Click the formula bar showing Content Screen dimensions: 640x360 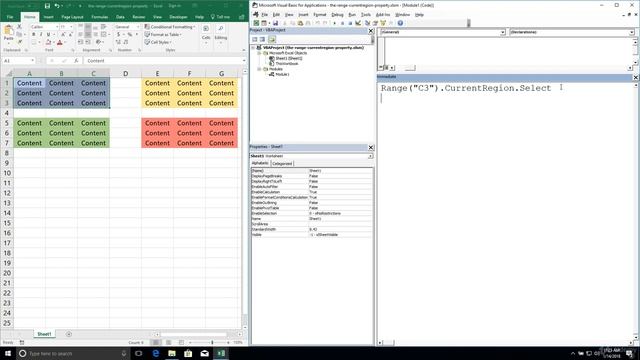click(x=163, y=60)
